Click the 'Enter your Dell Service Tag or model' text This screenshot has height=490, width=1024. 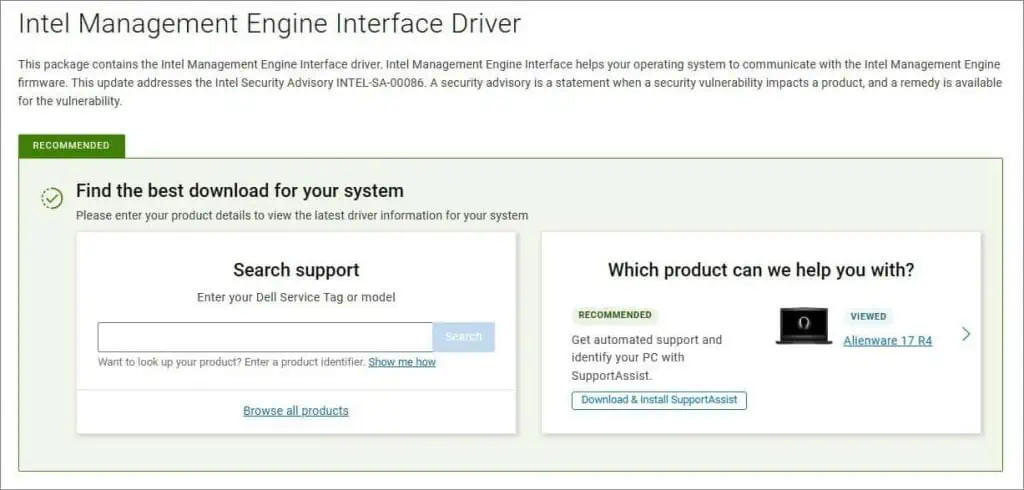(296, 297)
